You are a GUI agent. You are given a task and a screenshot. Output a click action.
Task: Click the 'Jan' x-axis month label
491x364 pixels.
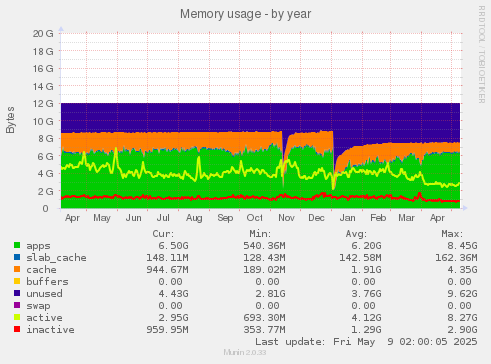[347, 218]
